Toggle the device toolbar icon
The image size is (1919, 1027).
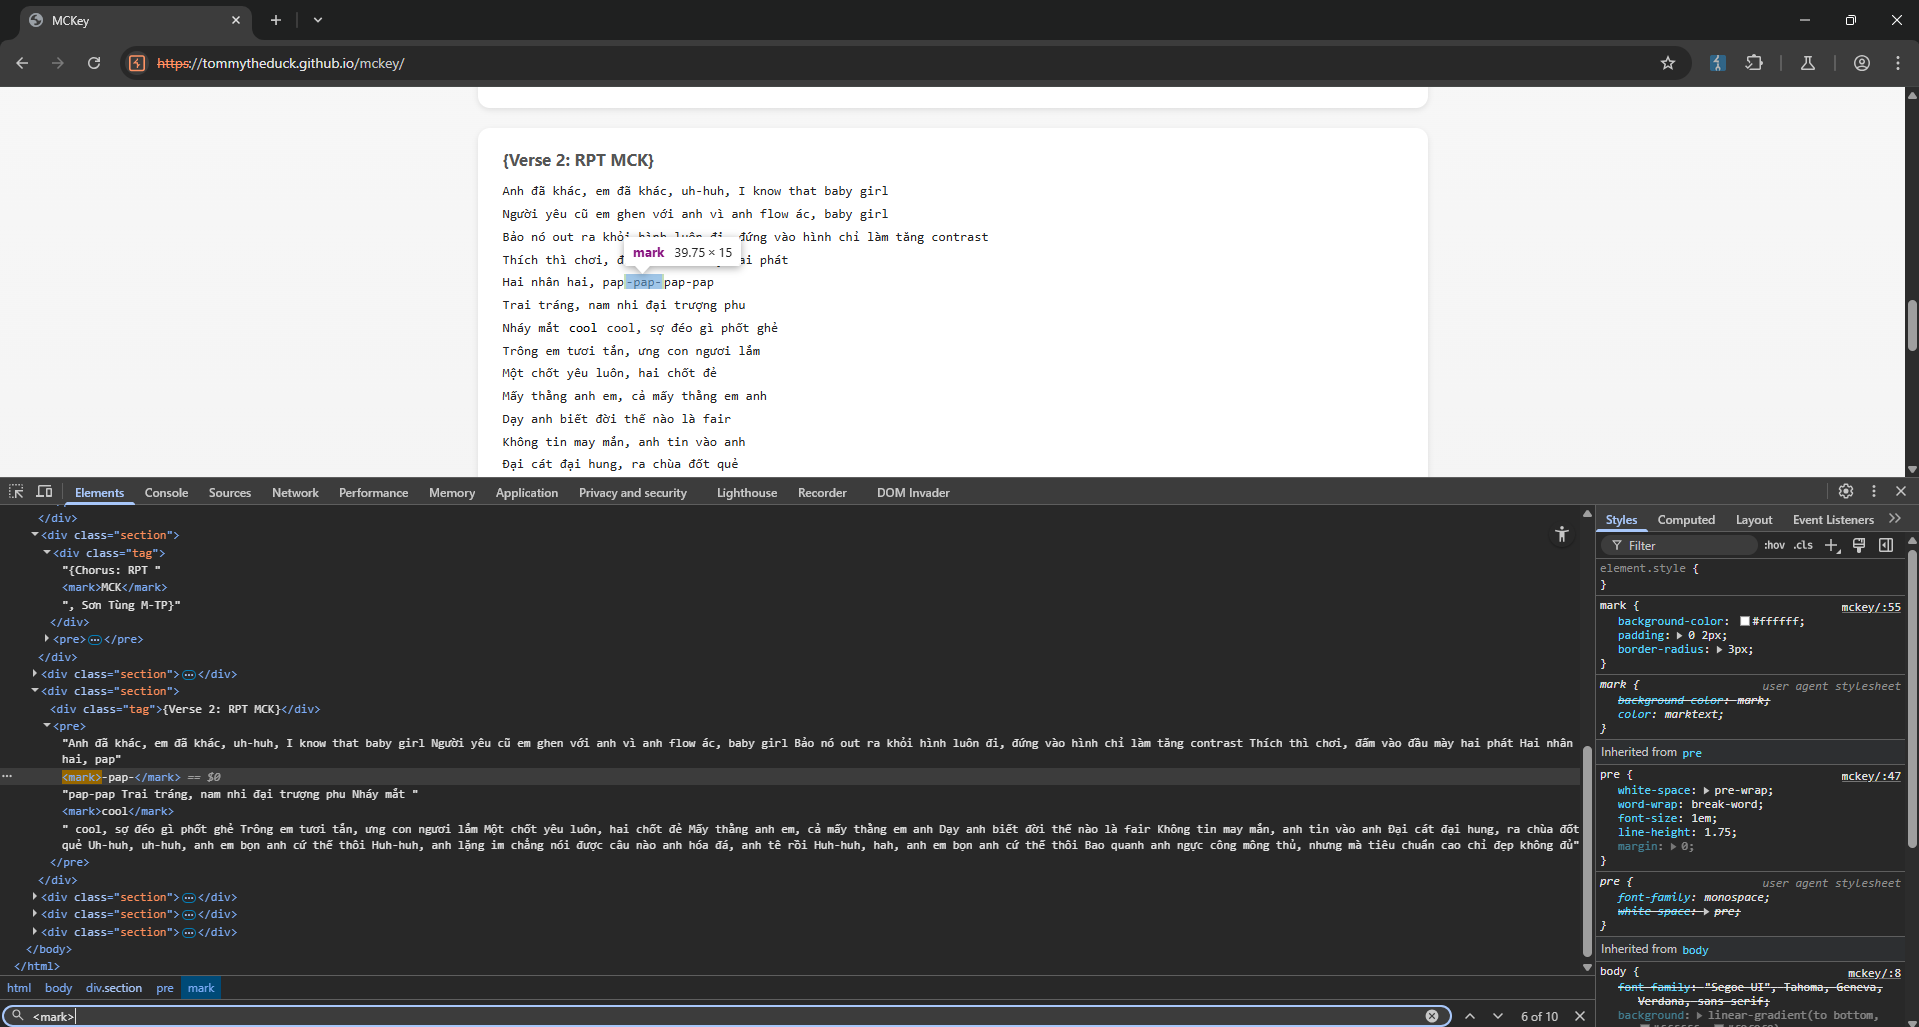pyautogui.click(x=44, y=491)
